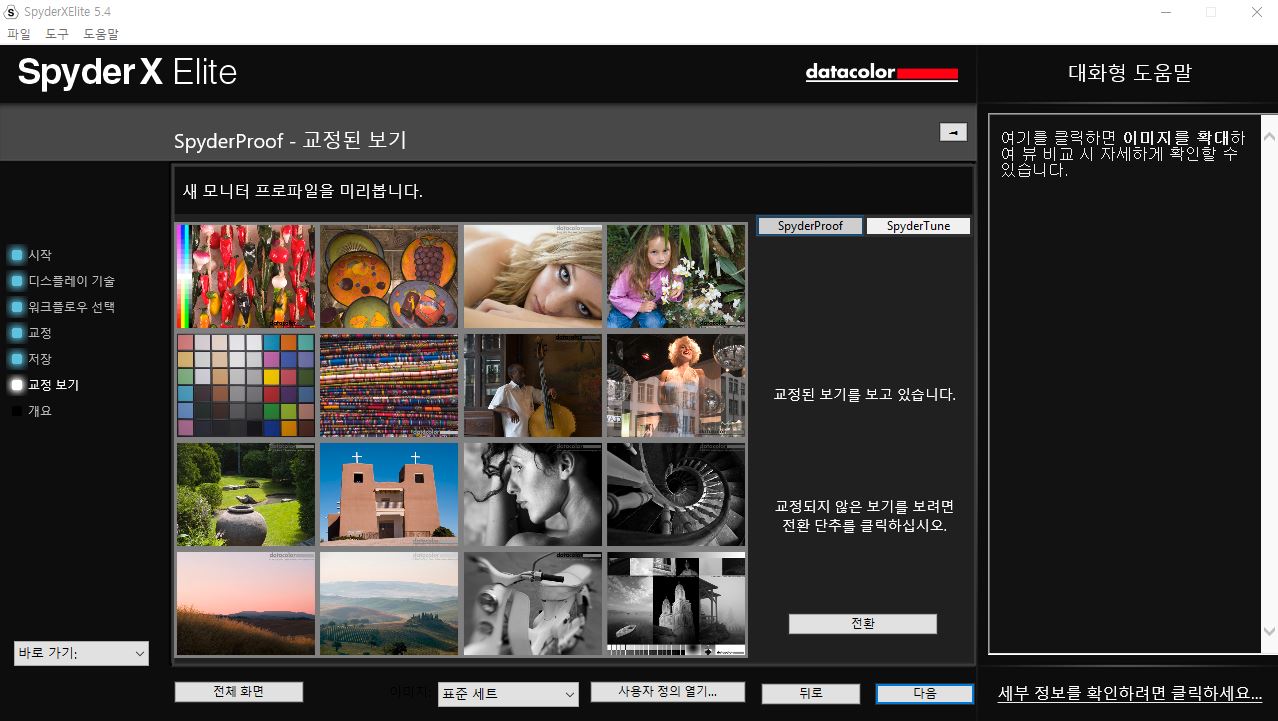Select the red peppers thumbnail
The image size is (1278, 721).
[246, 276]
